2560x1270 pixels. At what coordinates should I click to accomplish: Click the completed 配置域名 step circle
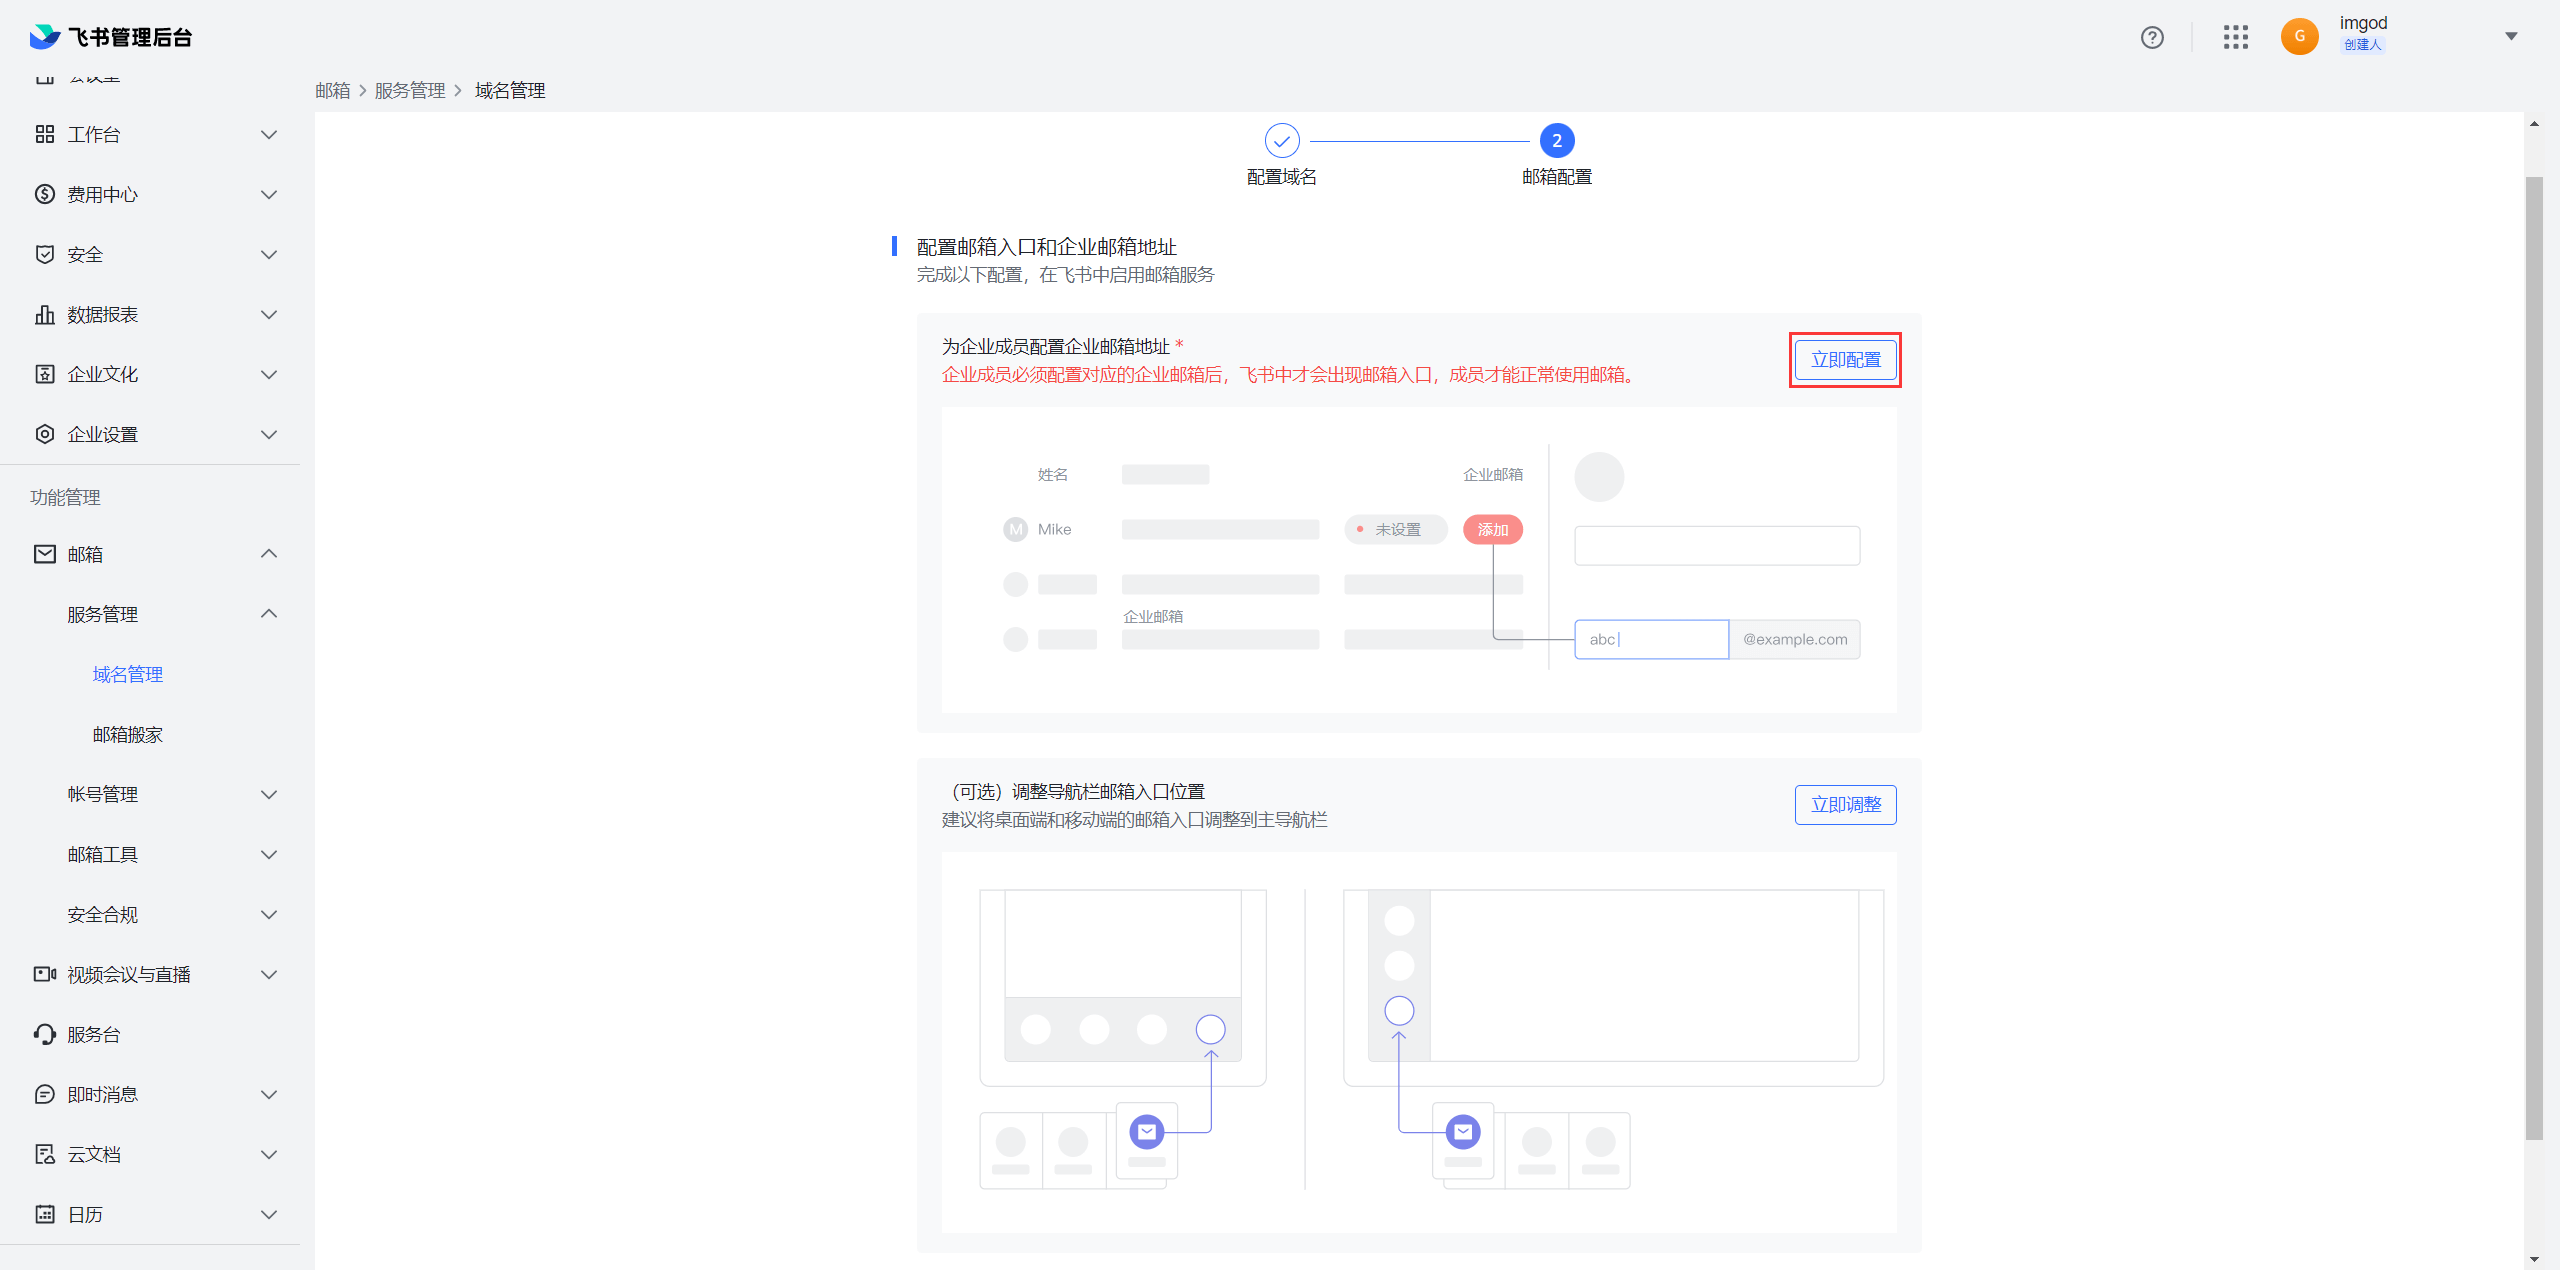tap(1282, 141)
